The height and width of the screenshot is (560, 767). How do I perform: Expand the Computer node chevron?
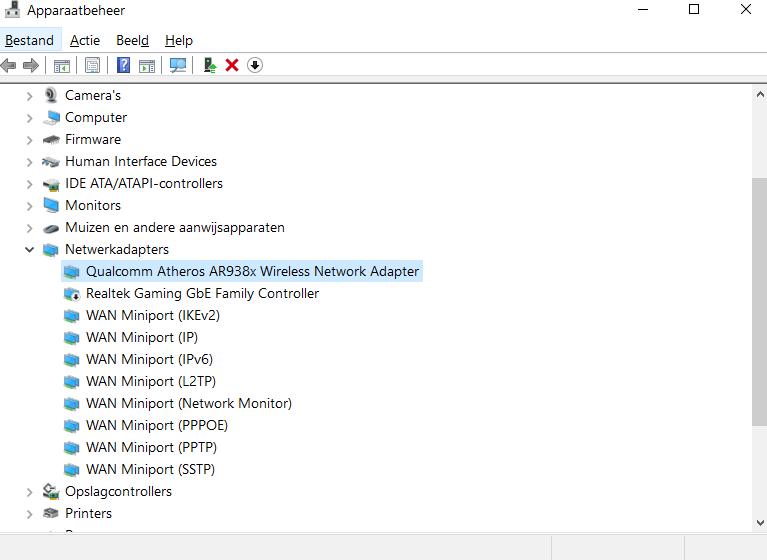(29, 118)
